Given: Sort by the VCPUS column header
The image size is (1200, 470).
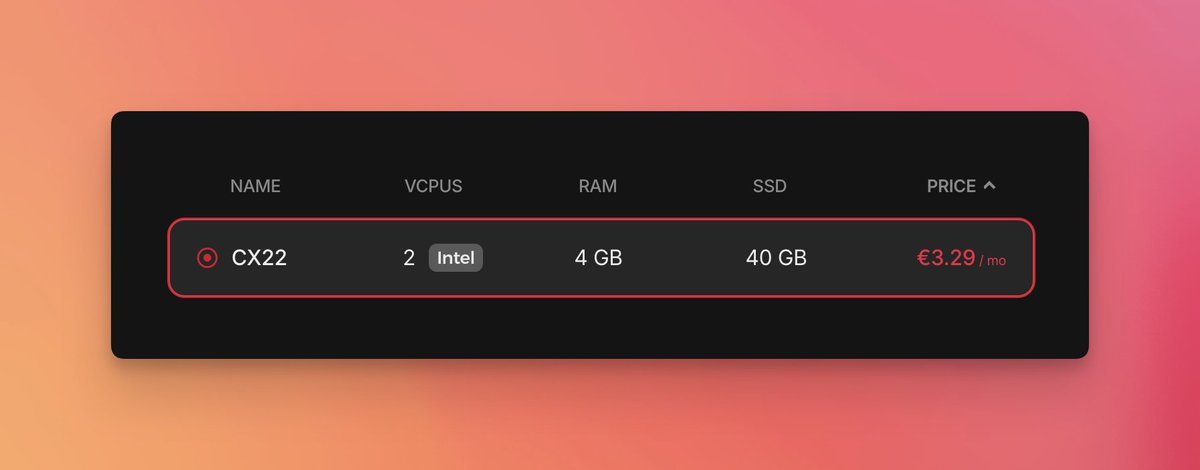Looking at the screenshot, I should pyautogui.click(x=433, y=186).
